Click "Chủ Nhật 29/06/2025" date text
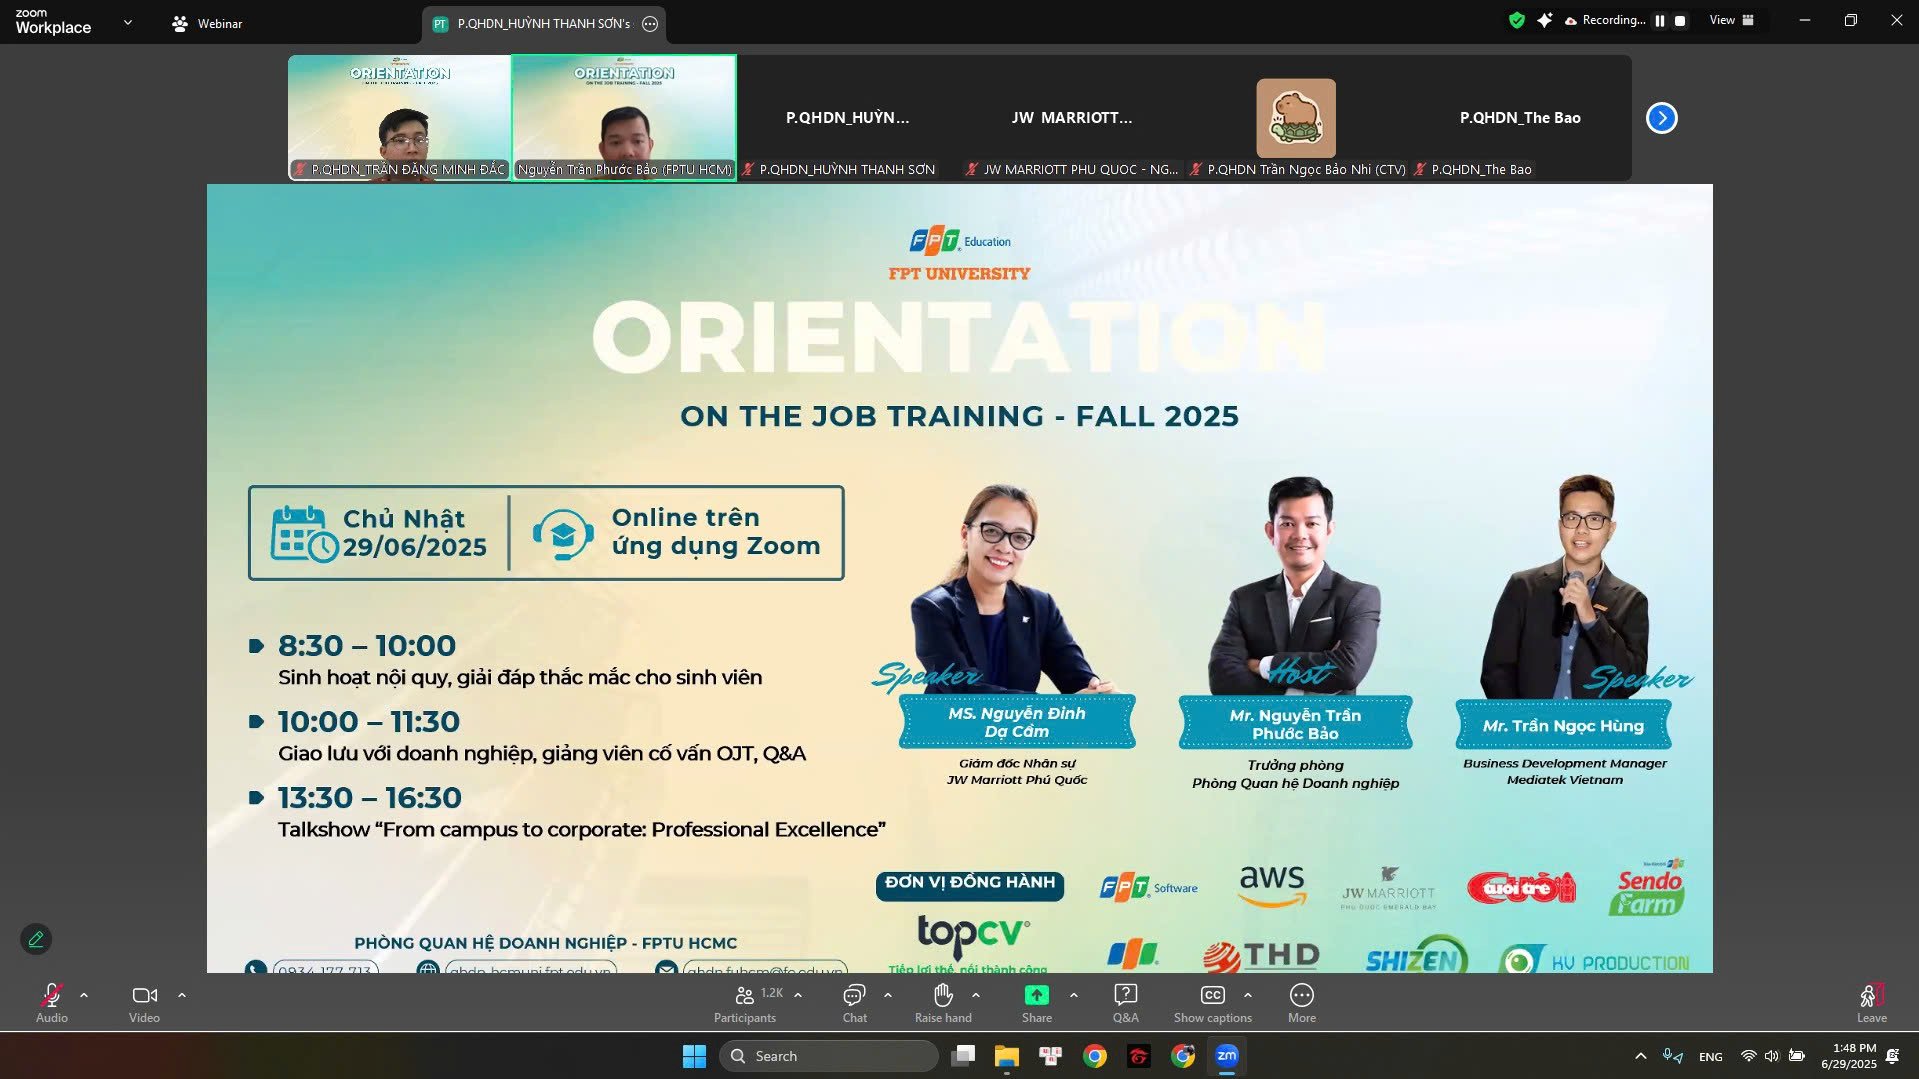Screen dimensions: 1919x1079 [414, 533]
